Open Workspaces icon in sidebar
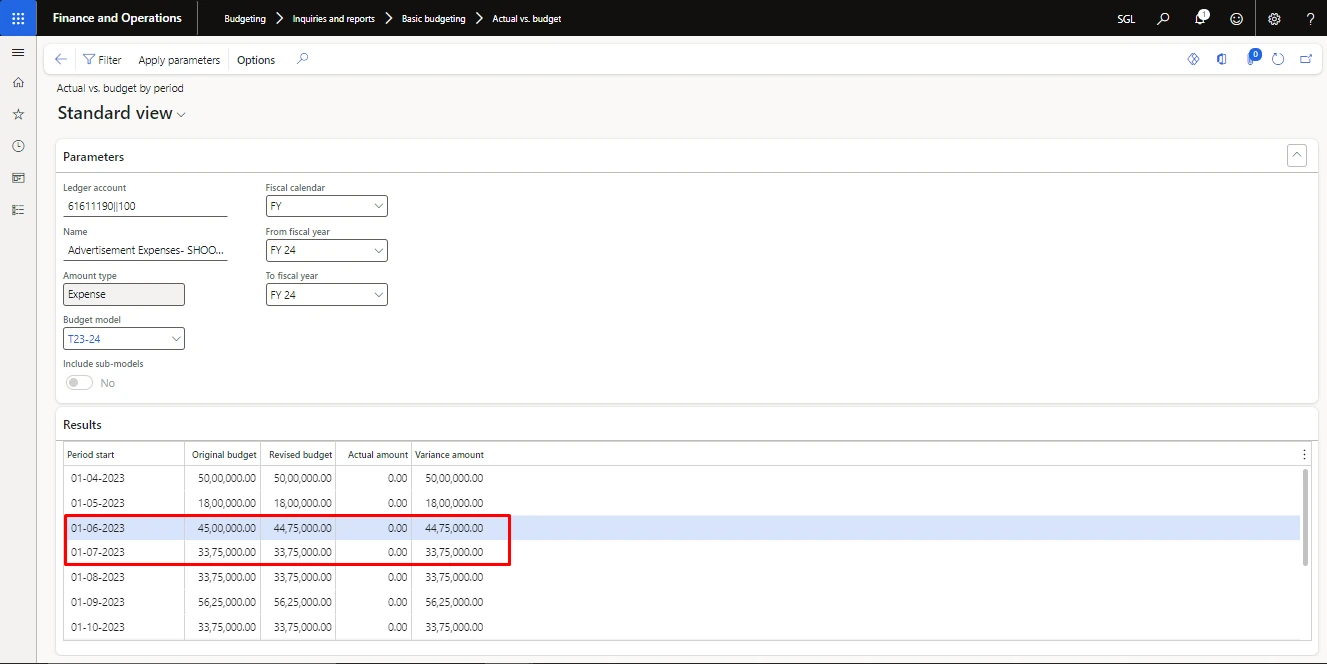This screenshot has height=664, width=1327. pos(18,178)
